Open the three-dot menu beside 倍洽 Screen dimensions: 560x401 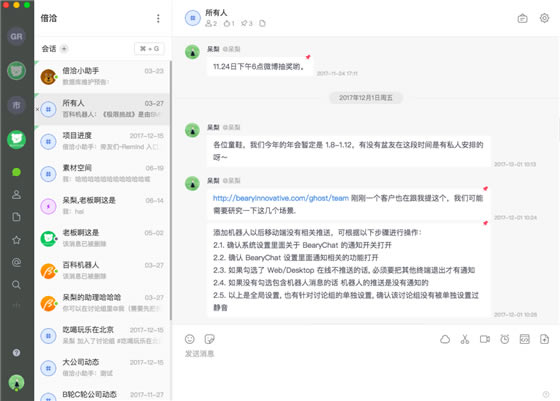coord(158,18)
